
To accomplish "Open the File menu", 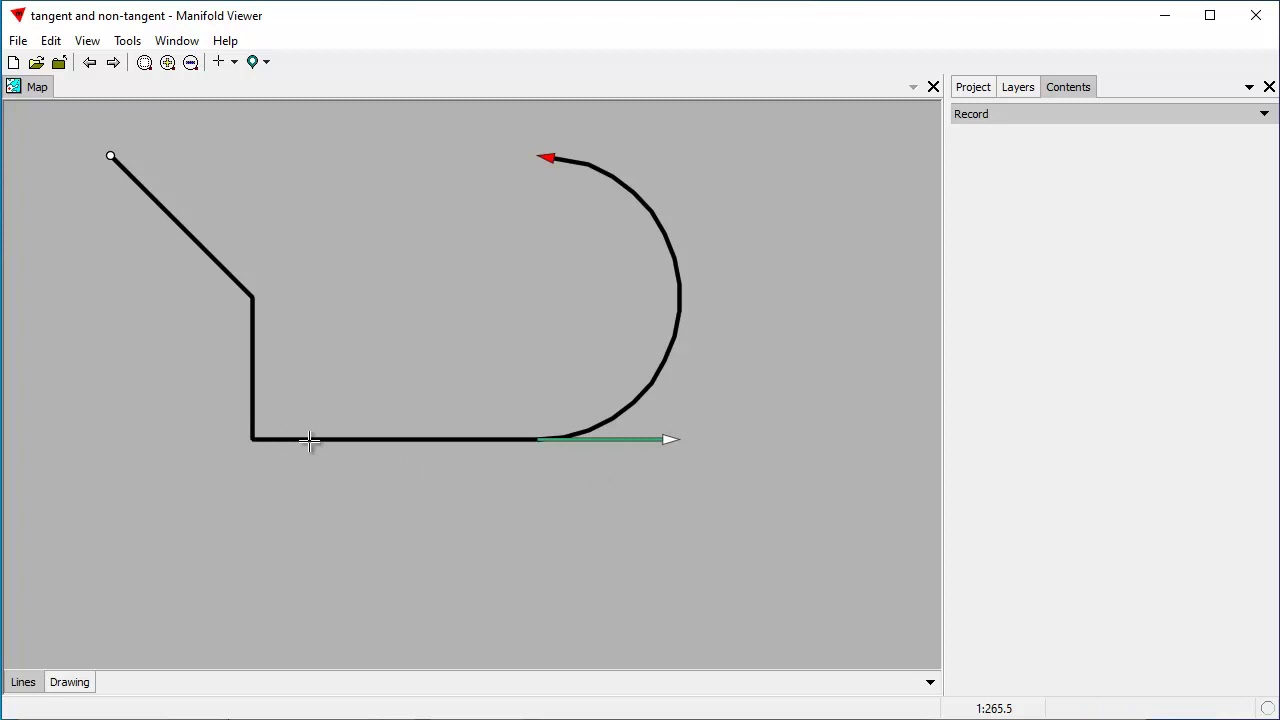I will [18, 41].
